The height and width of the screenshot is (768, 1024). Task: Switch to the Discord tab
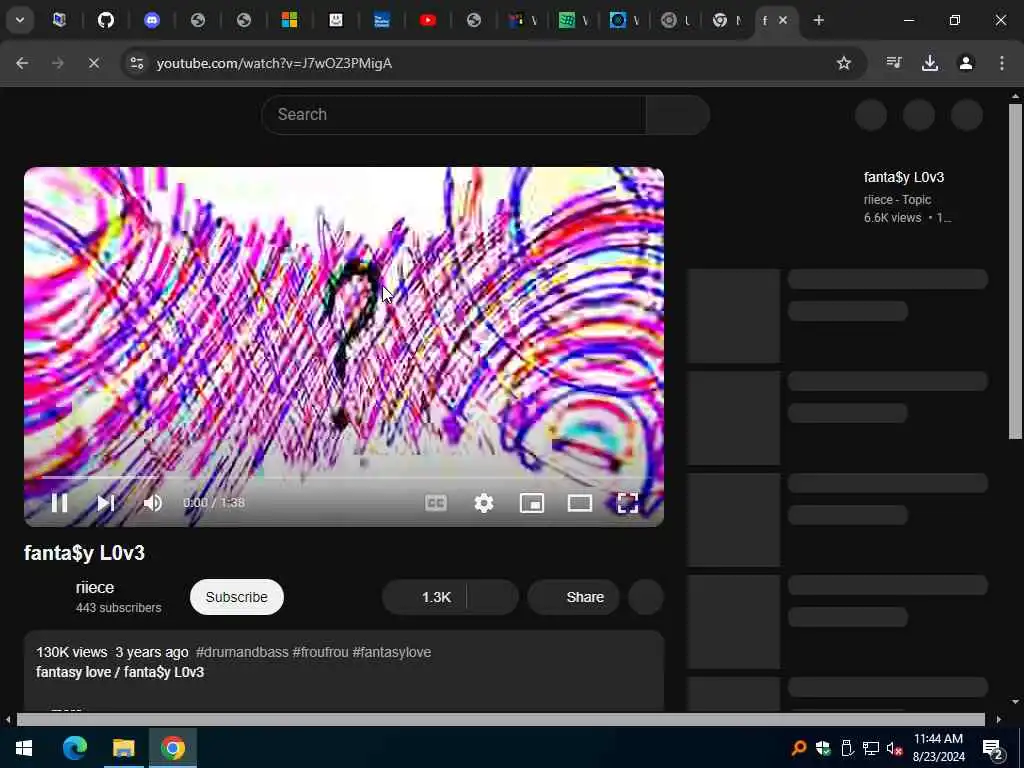point(152,20)
